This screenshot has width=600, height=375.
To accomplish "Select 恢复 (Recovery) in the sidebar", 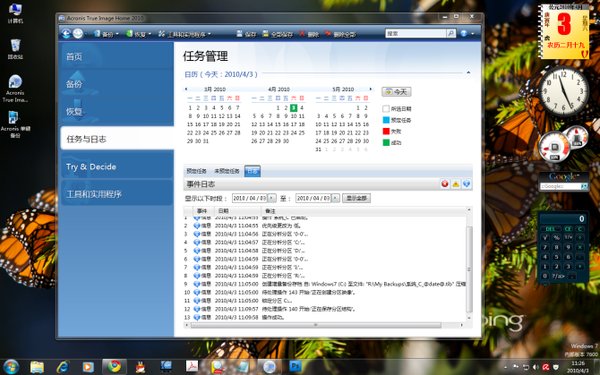I will point(117,111).
